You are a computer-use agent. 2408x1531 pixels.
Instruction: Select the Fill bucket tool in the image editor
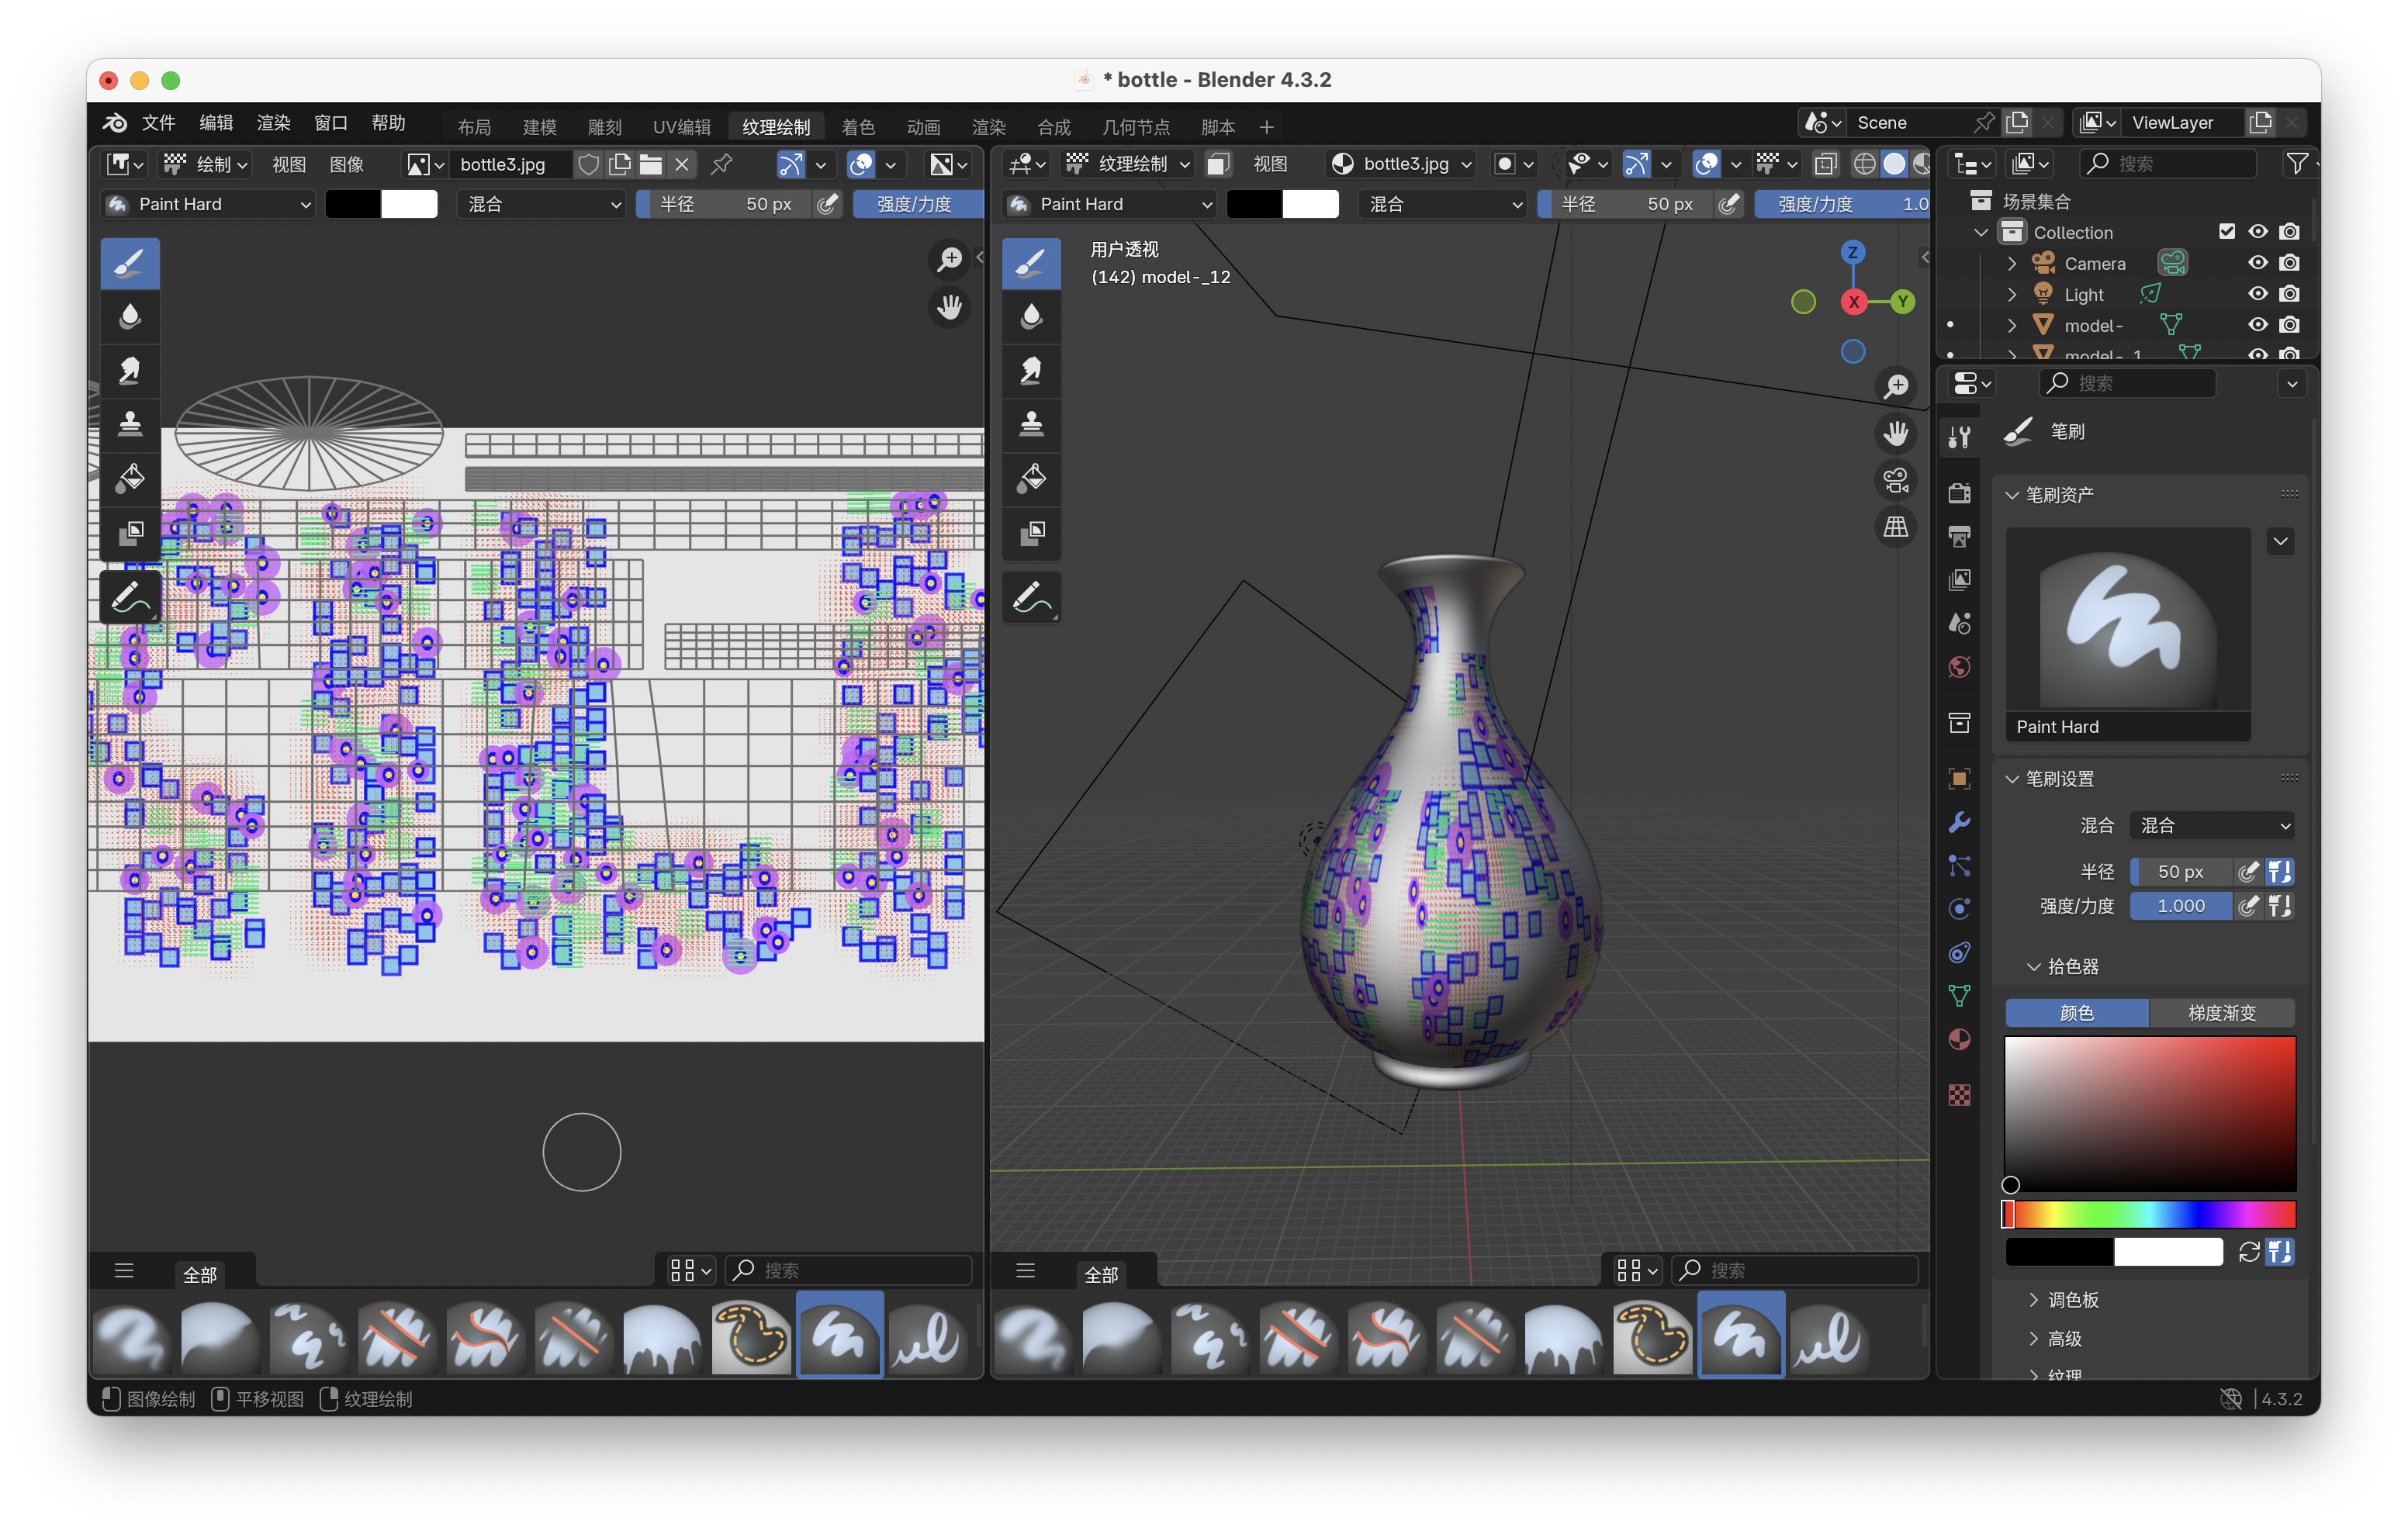[x=130, y=478]
